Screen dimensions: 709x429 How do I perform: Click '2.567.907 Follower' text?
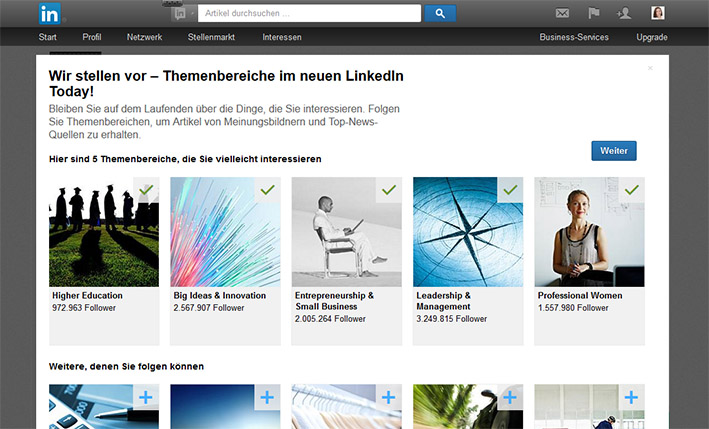(208, 308)
